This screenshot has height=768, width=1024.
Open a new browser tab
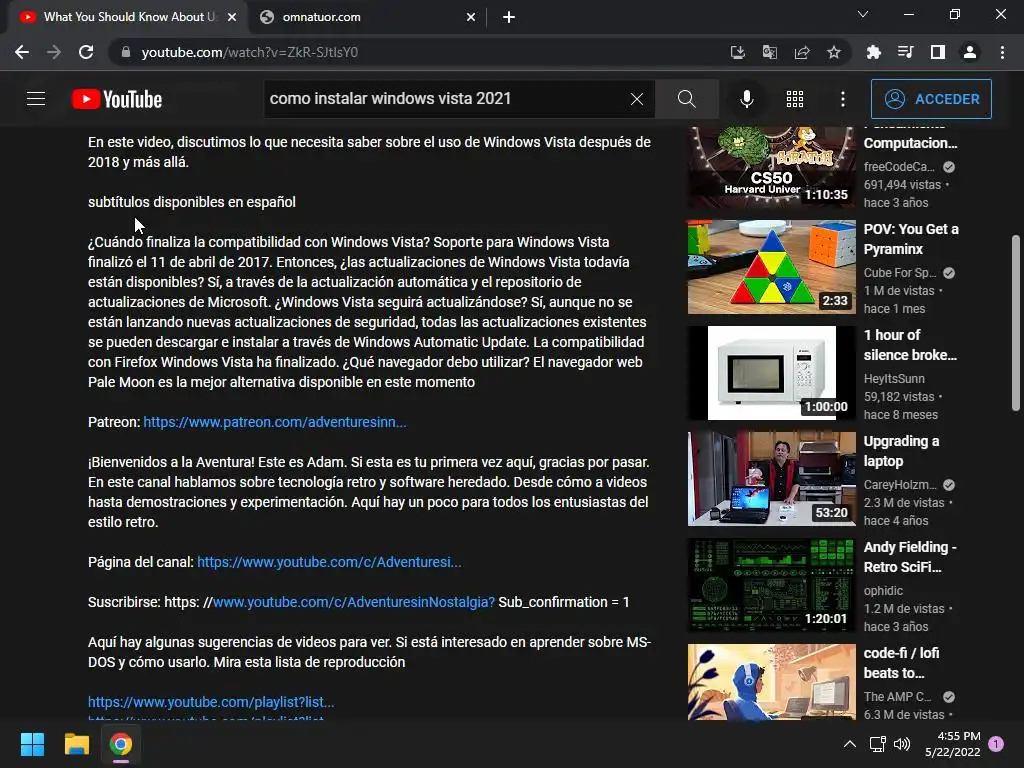(x=509, y=17)
